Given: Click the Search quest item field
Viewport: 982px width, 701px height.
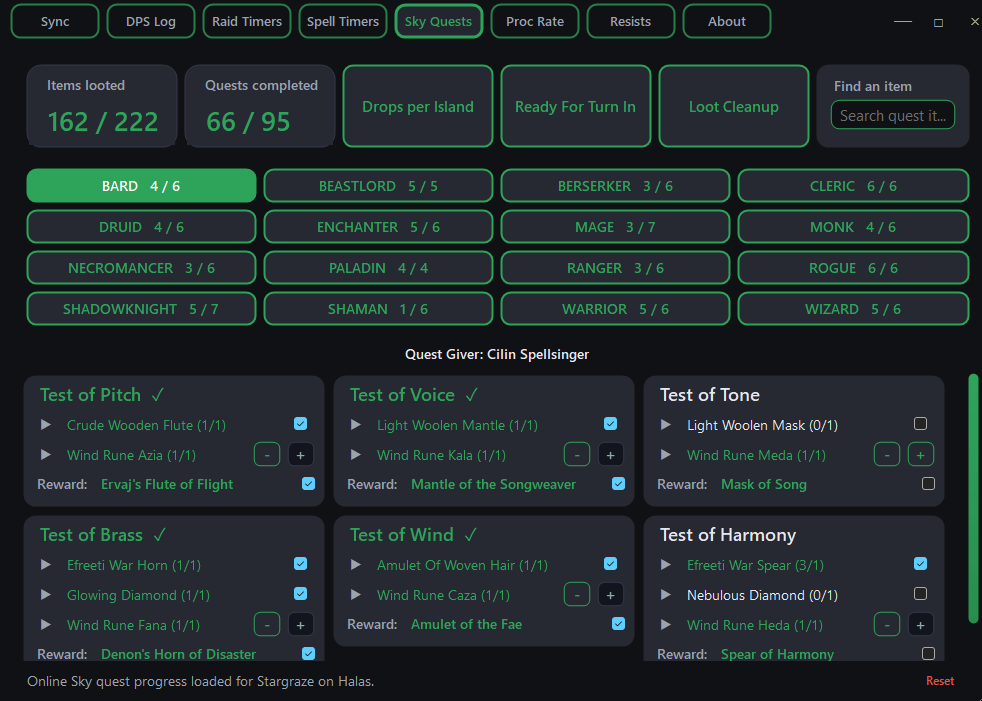Looking at the screenshot, I should pos(892,115).
